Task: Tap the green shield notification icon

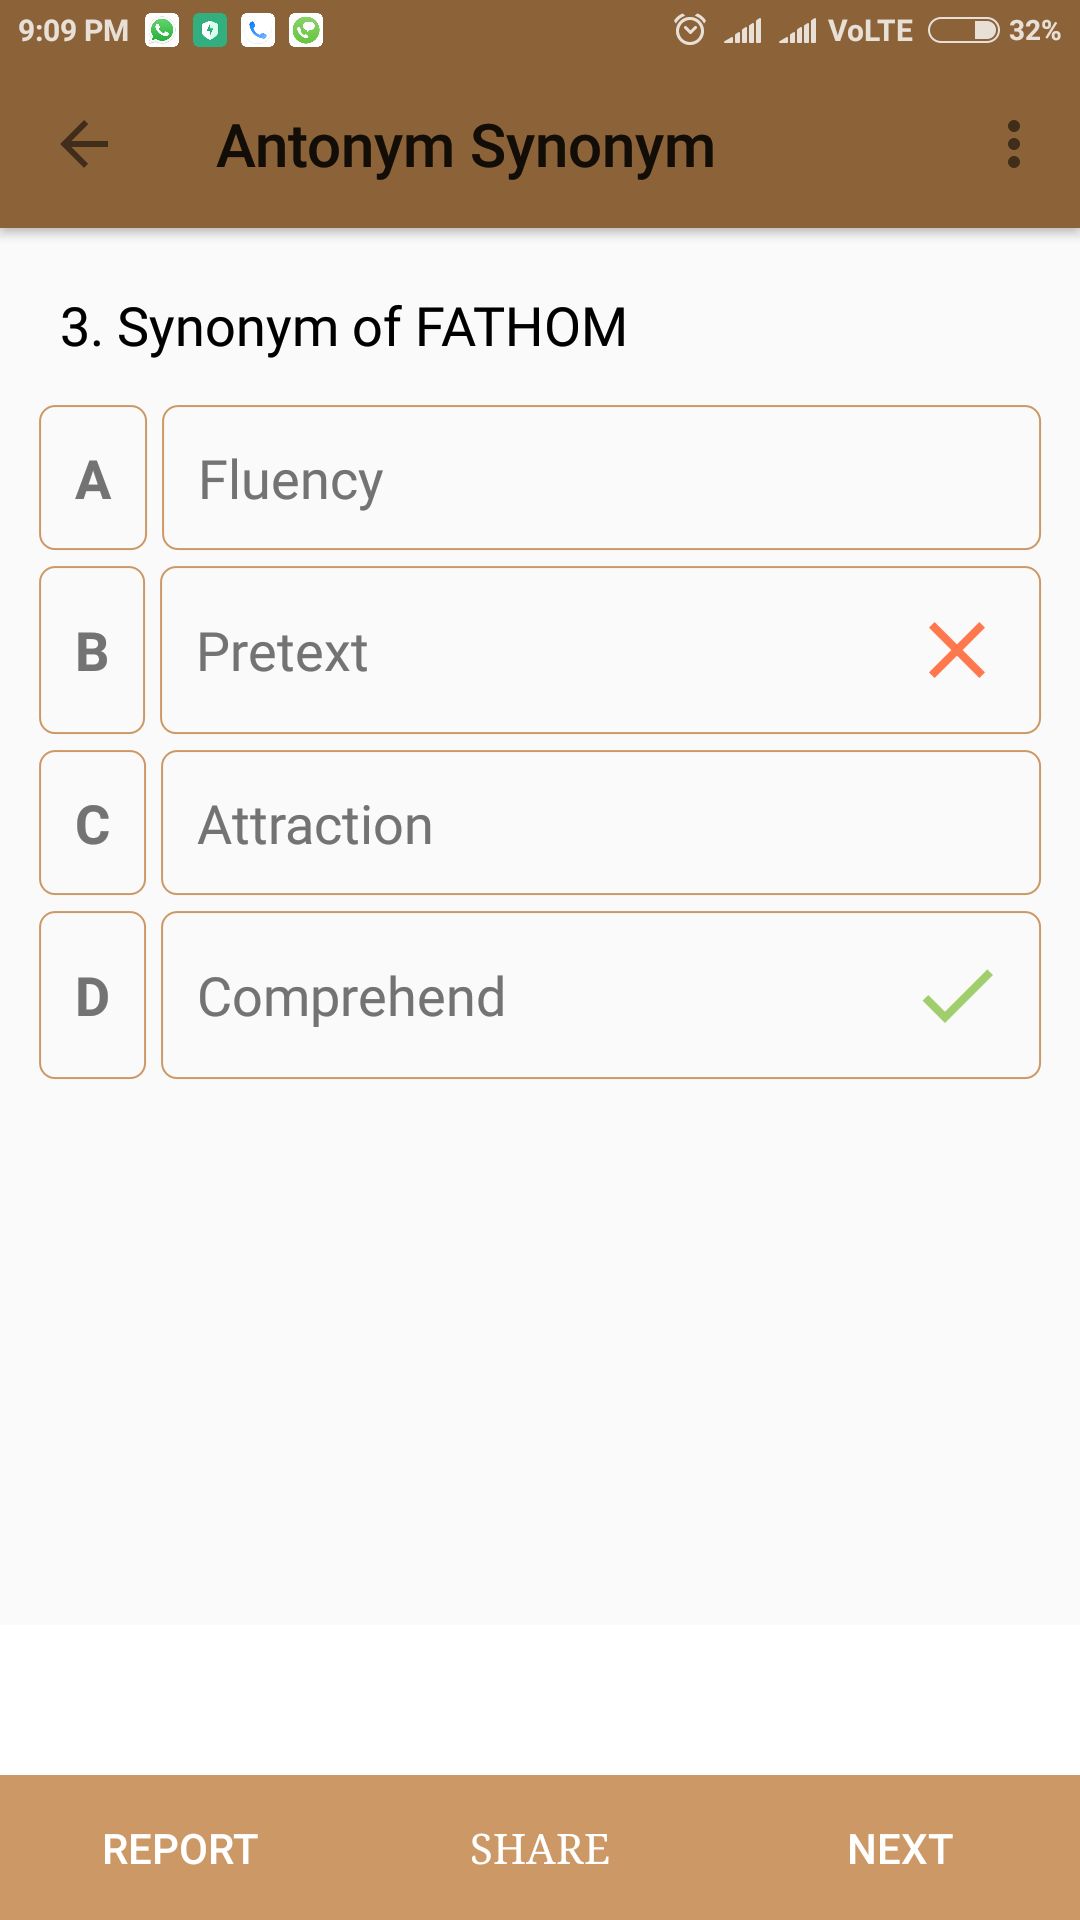Action: point(210,31)
